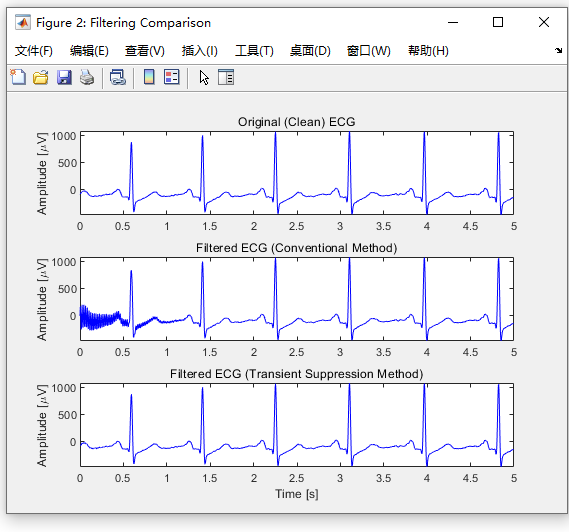Insert legend toolbar icon
This screenshot has width=569, height=532.
[x=172, y=77]
